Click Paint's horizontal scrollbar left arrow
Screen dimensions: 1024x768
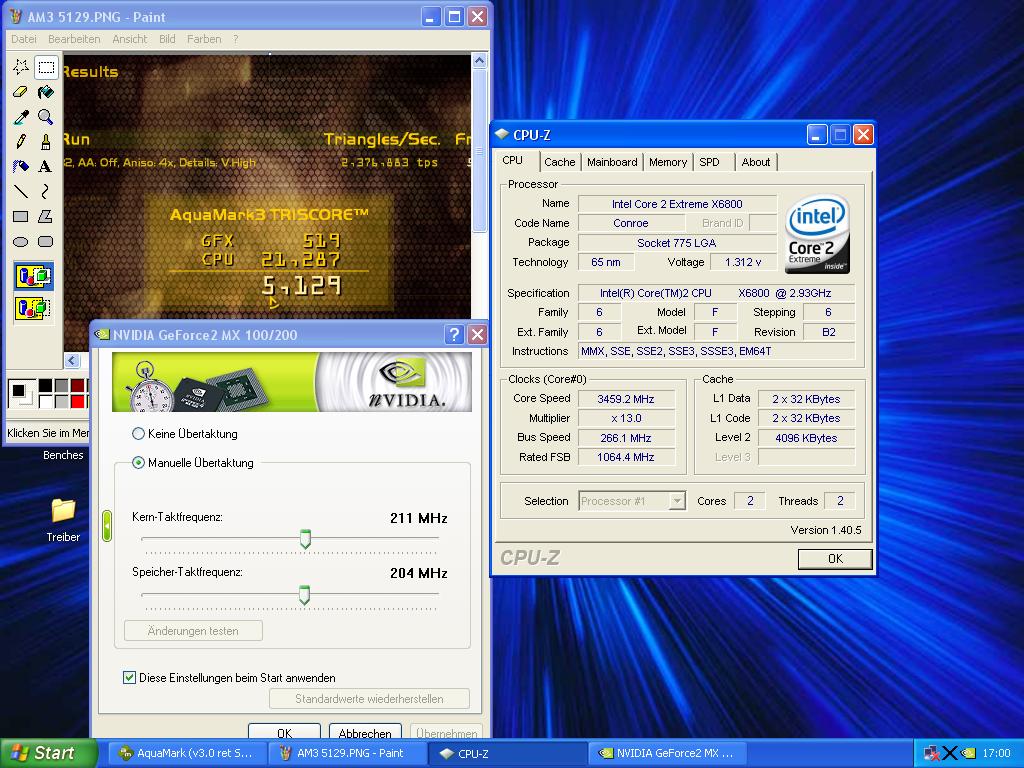[x=72, y=360]
